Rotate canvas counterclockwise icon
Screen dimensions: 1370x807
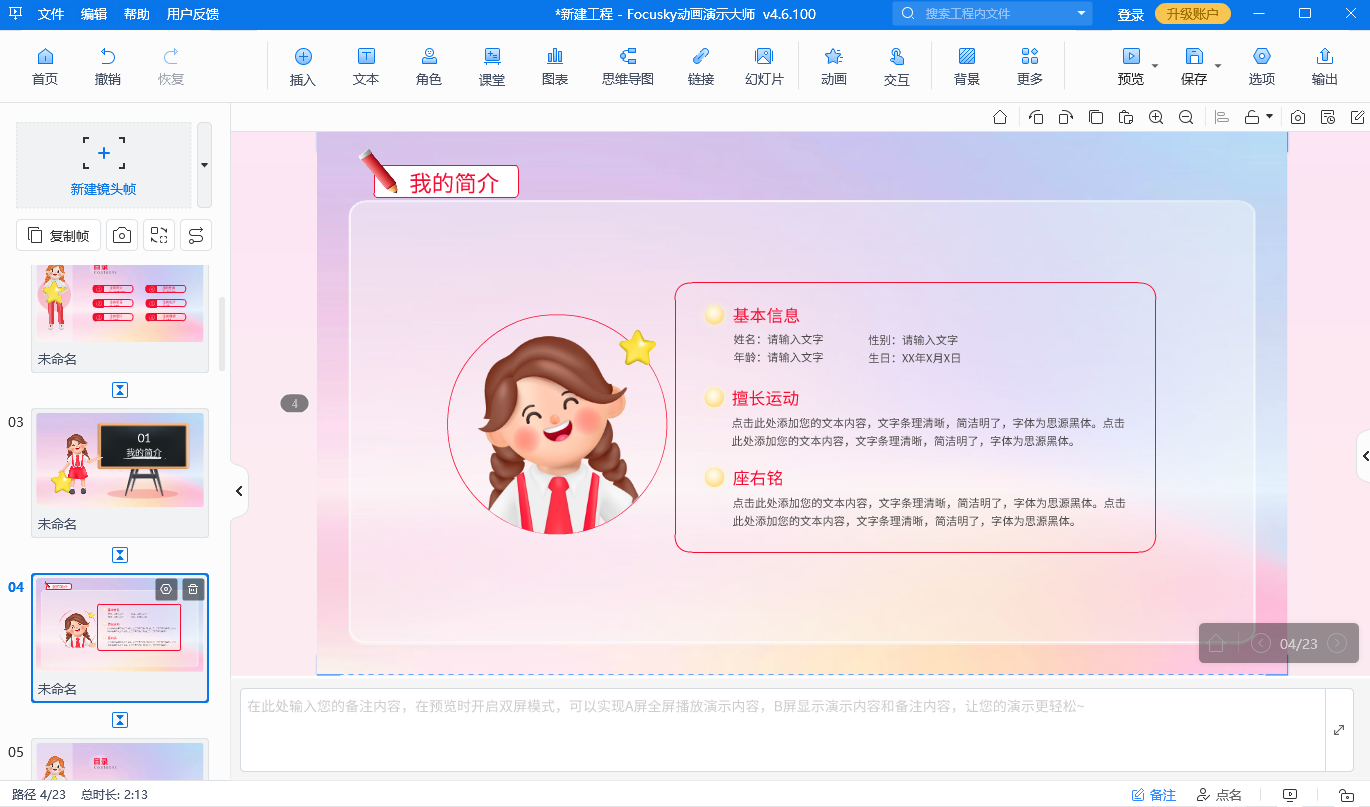pos(1036,117)
